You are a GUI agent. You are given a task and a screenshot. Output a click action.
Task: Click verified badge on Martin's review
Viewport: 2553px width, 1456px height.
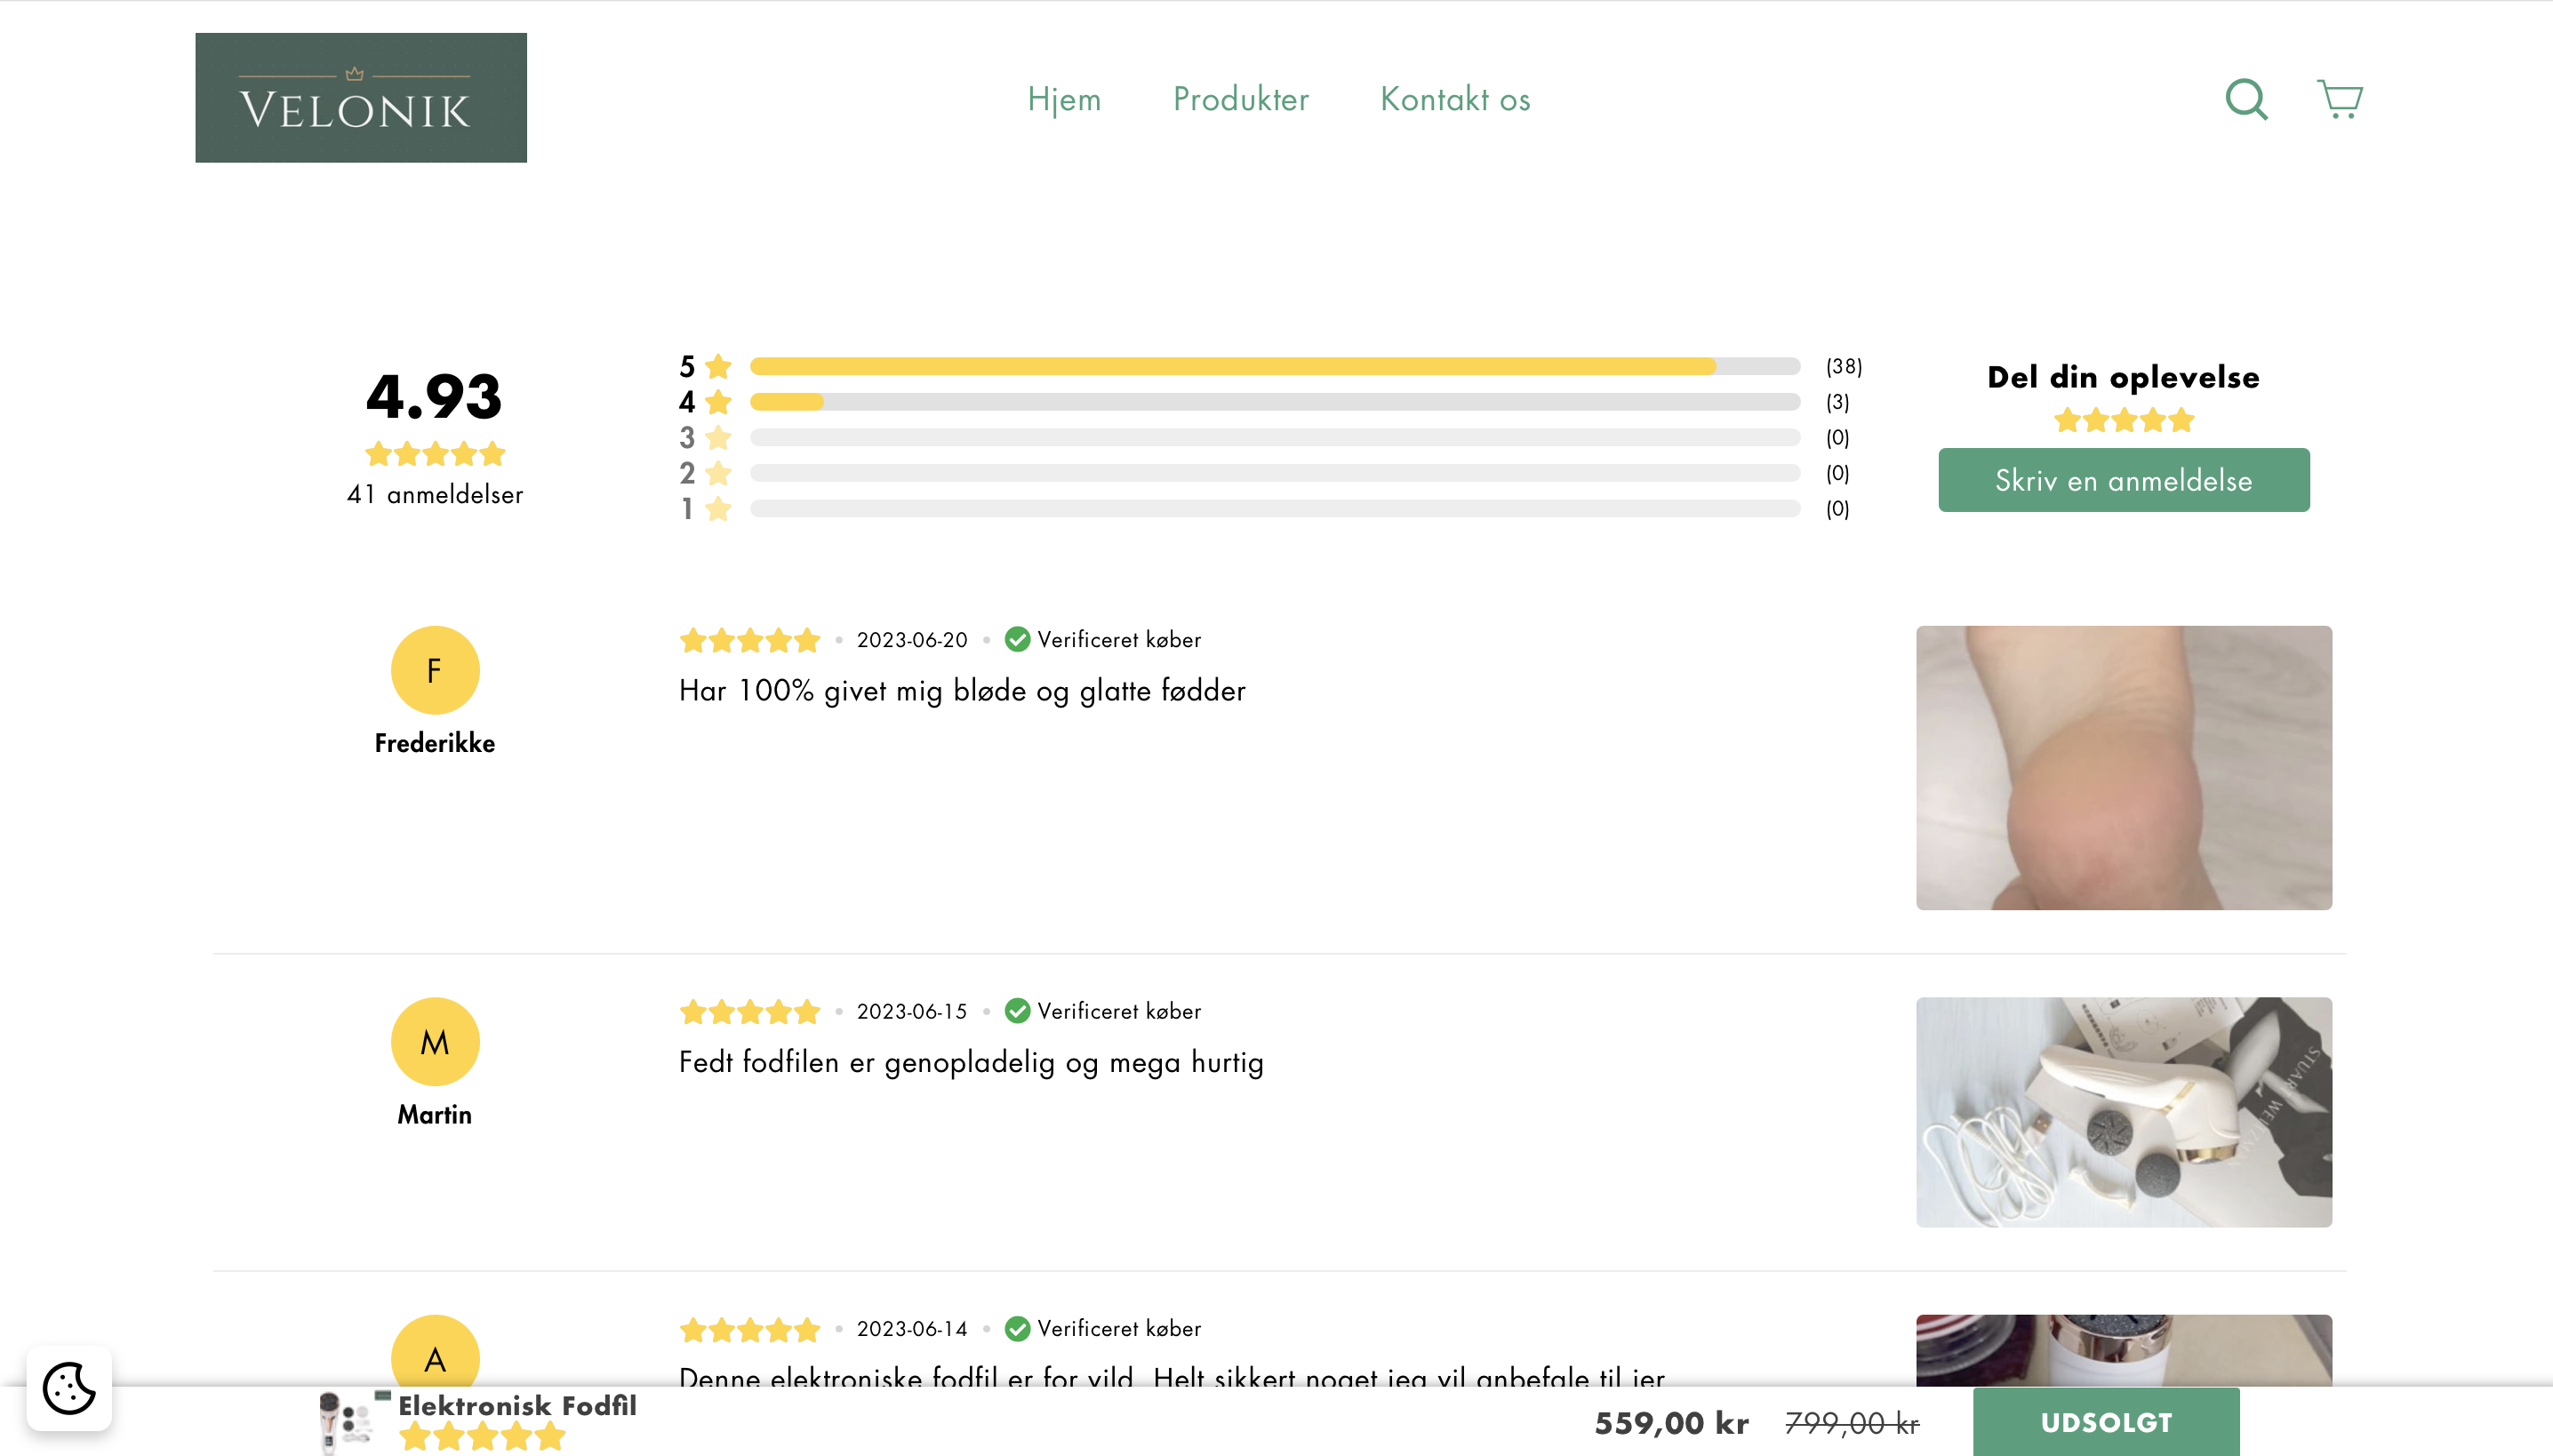(x=1017, y=1011)
